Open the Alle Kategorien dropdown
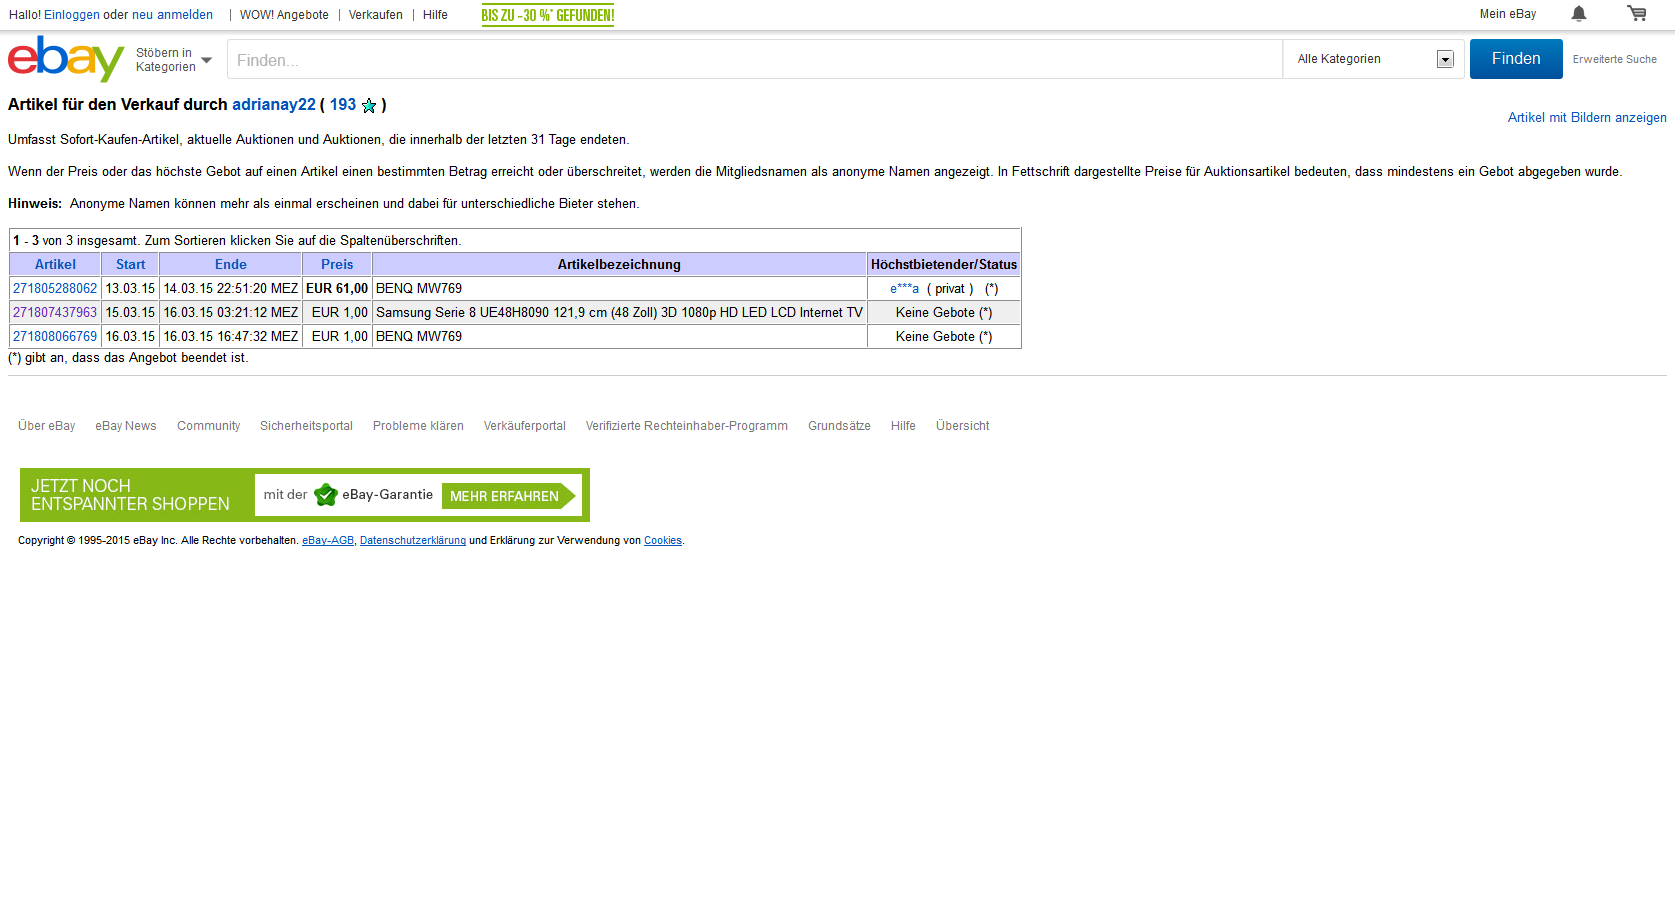Screen dimensions: 1675x904 pos(1374,59)
